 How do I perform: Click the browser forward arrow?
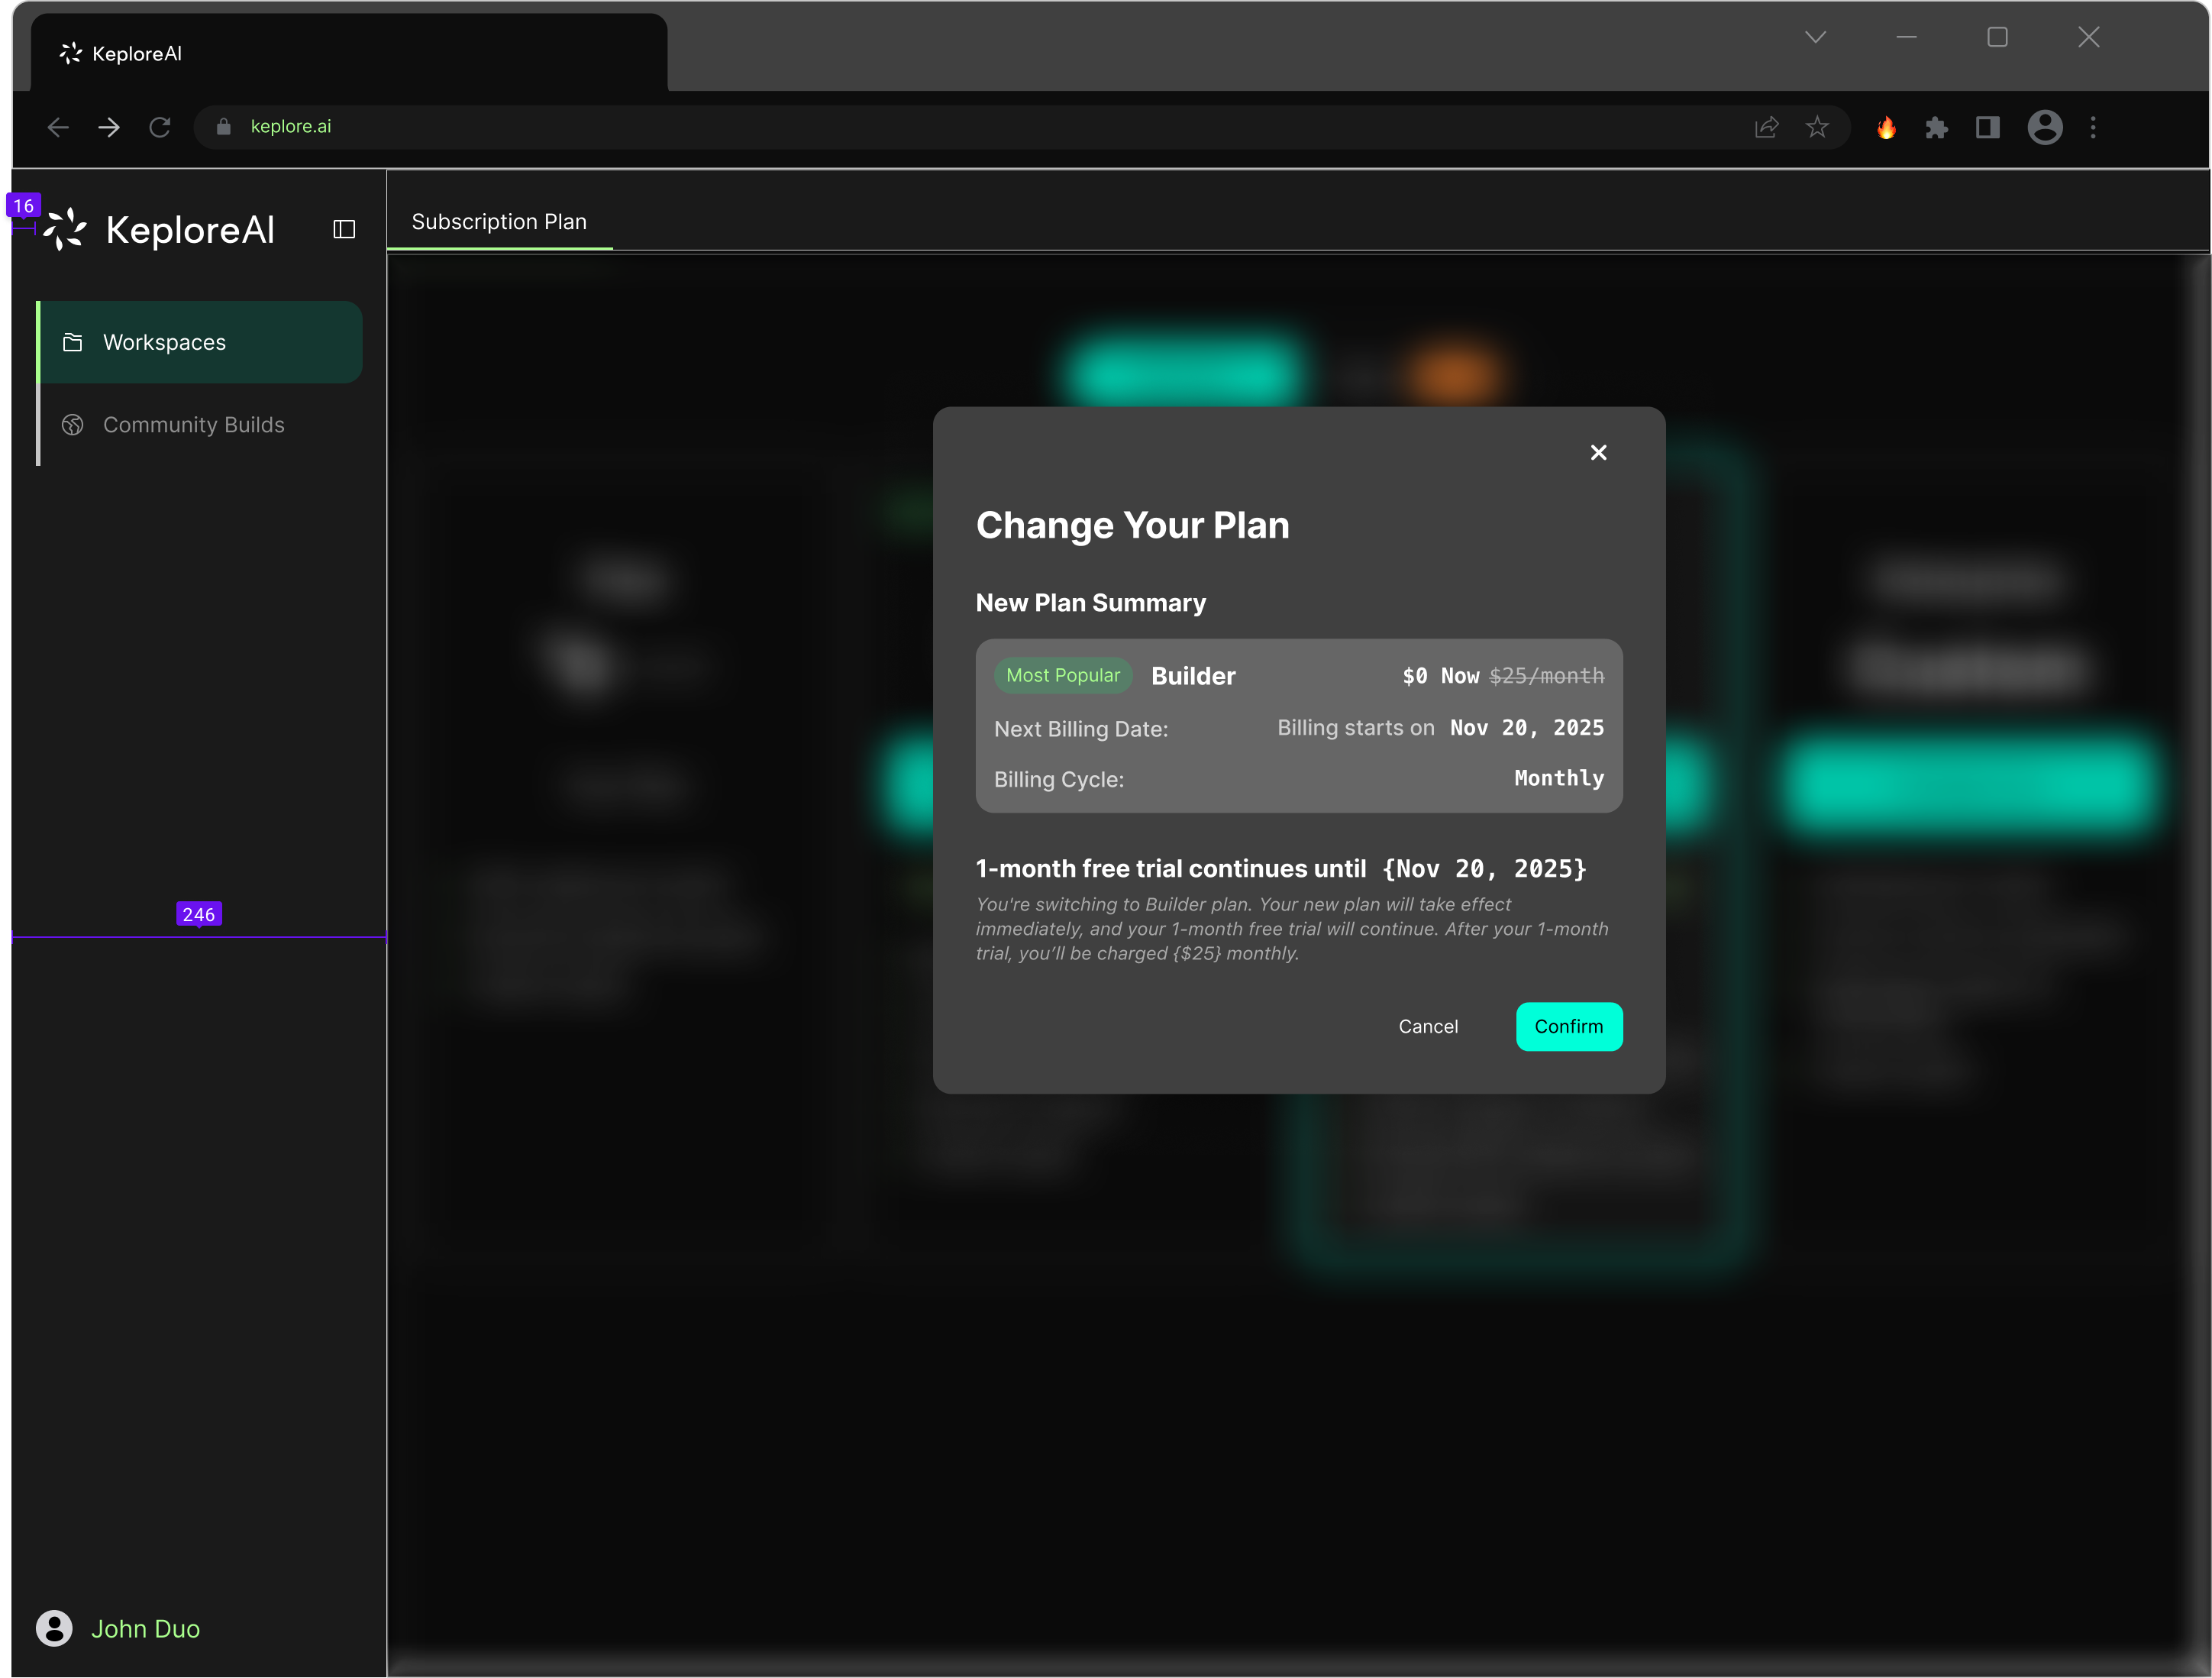(109, 127)
